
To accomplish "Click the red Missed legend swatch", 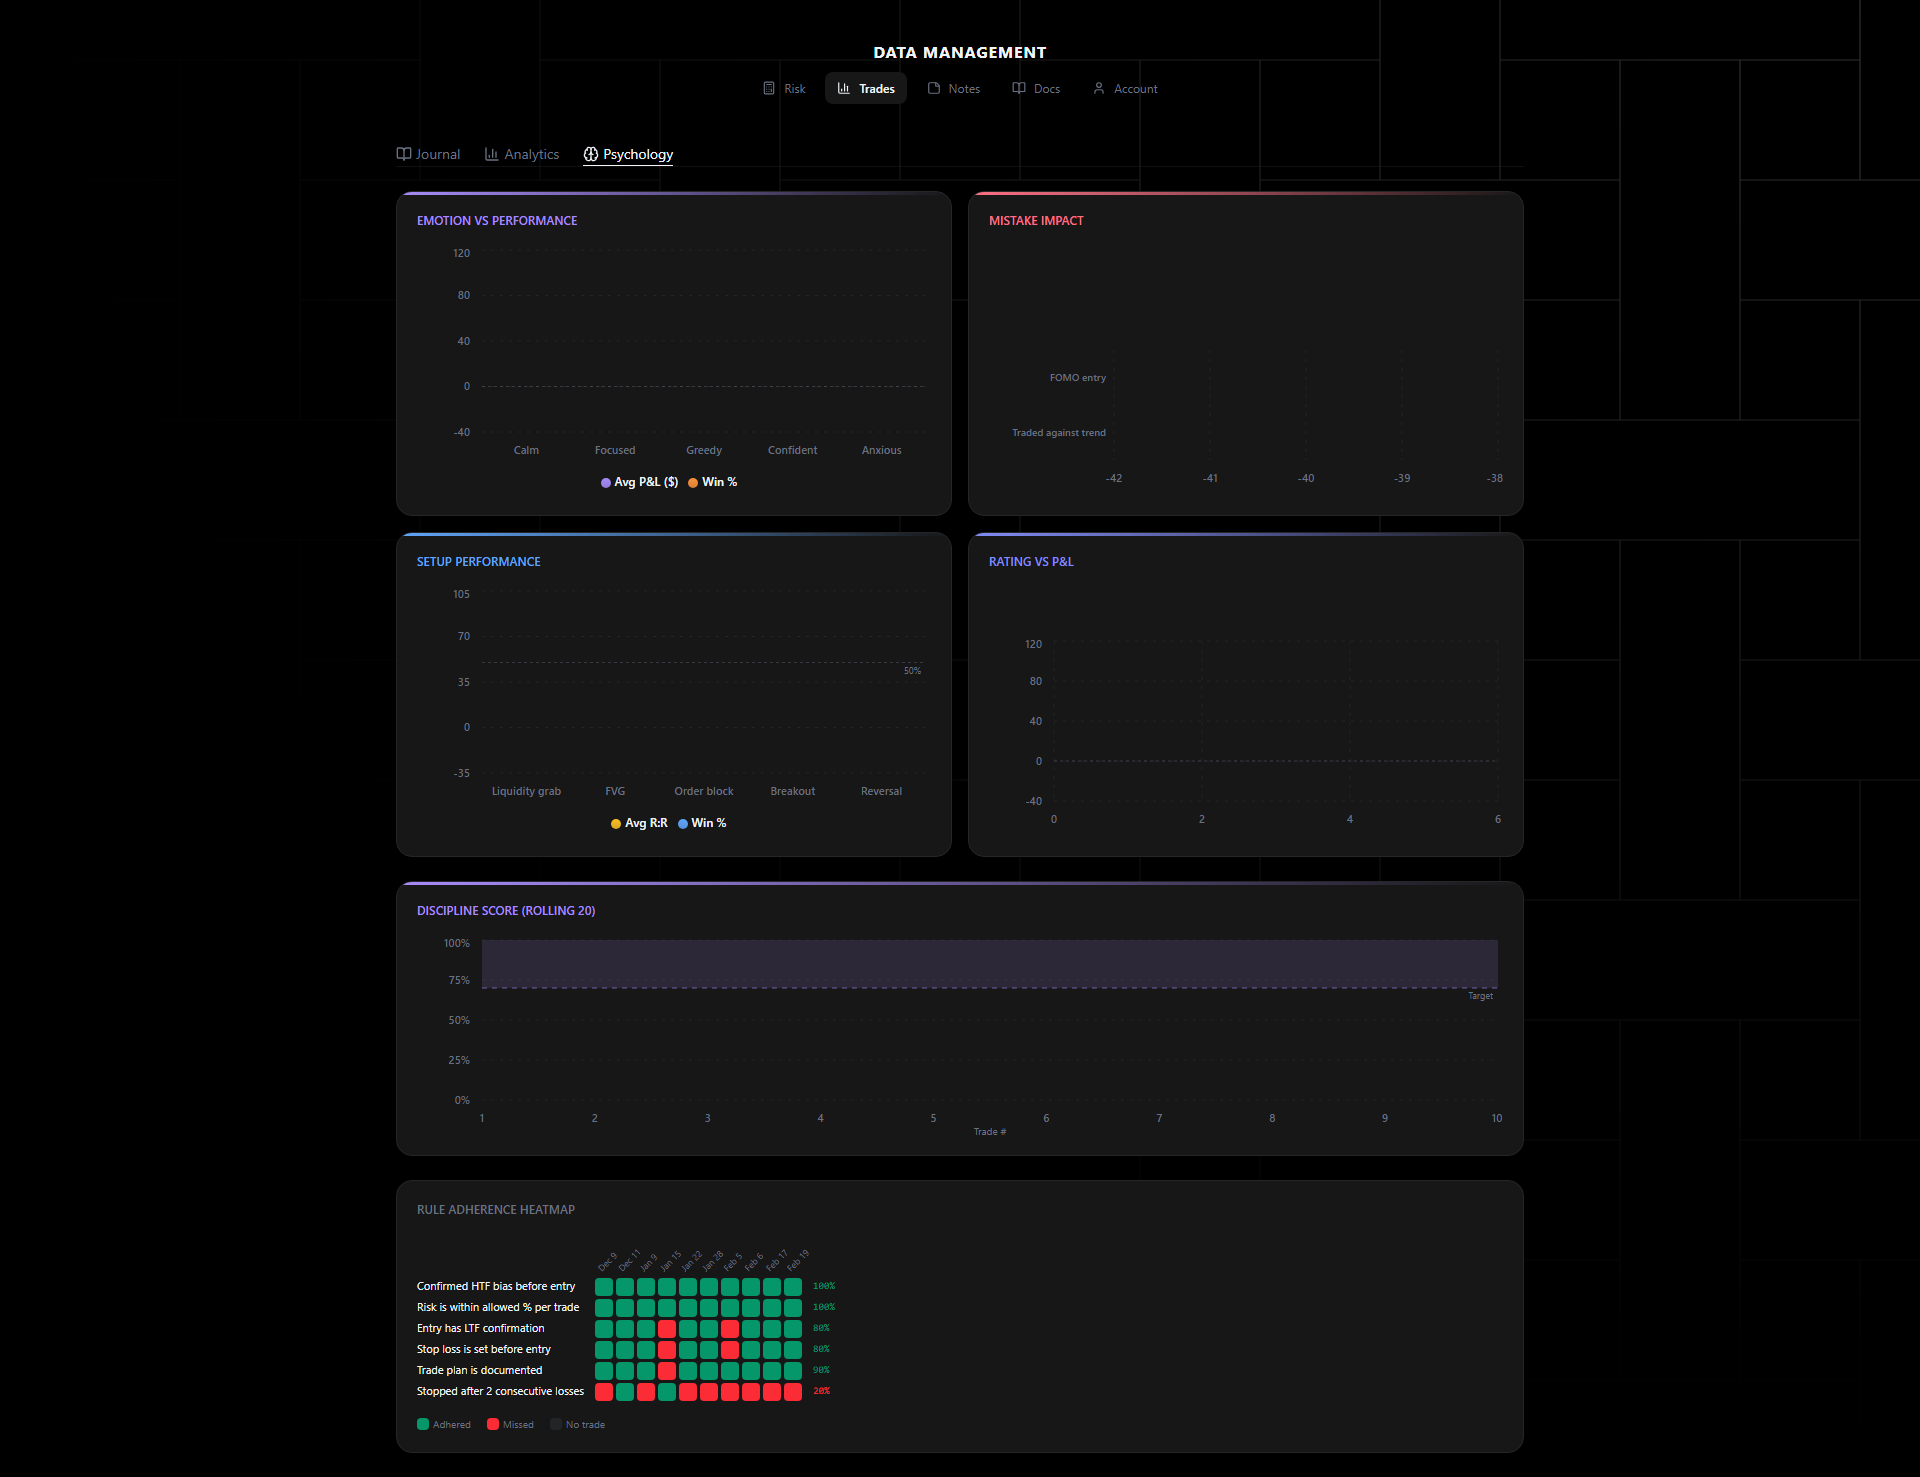I will pos(493,1424).
